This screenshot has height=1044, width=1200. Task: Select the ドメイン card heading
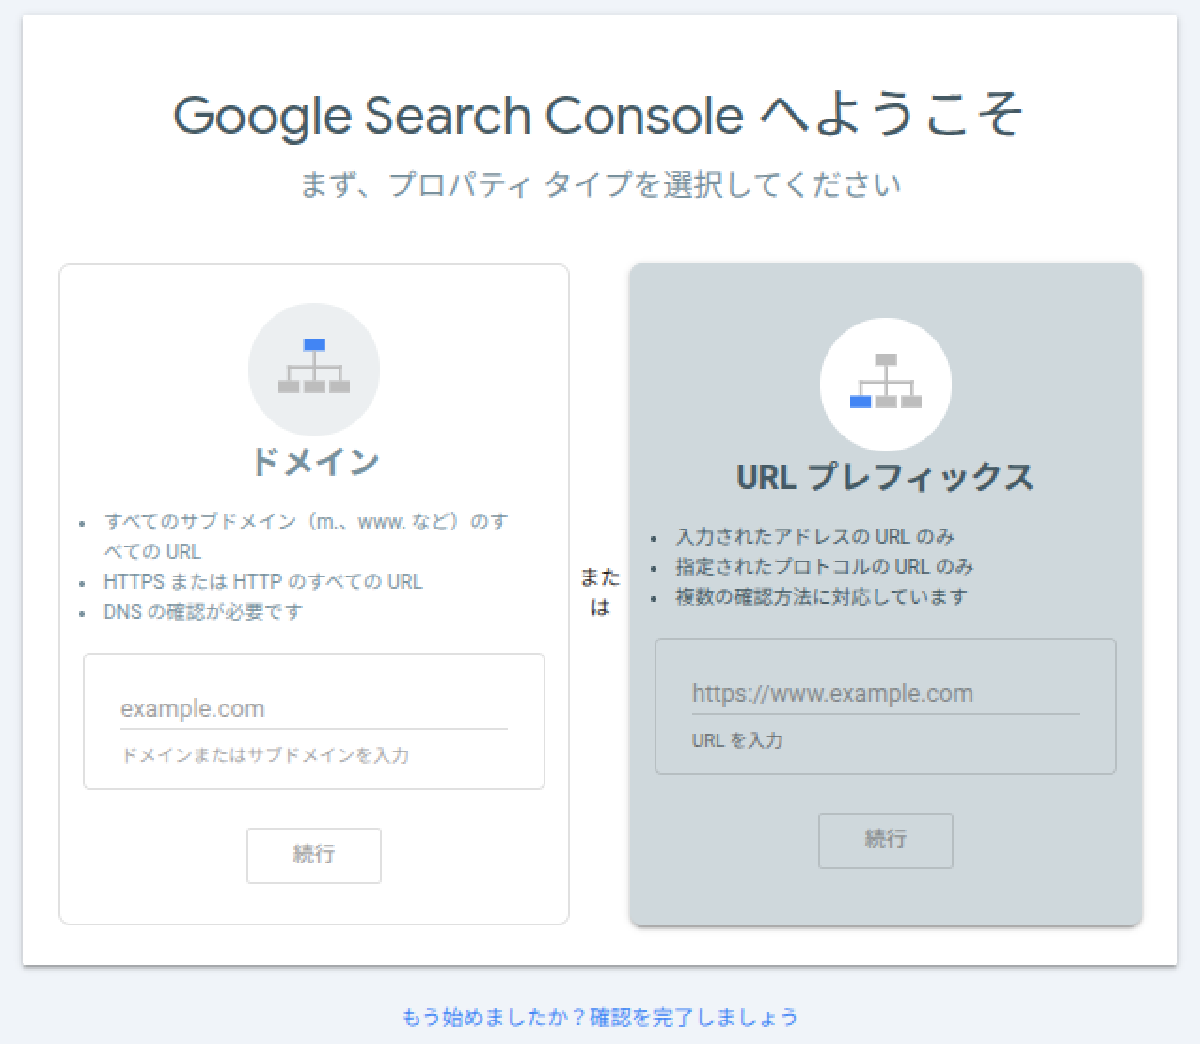pyautogui.click(x=315, y=462)
